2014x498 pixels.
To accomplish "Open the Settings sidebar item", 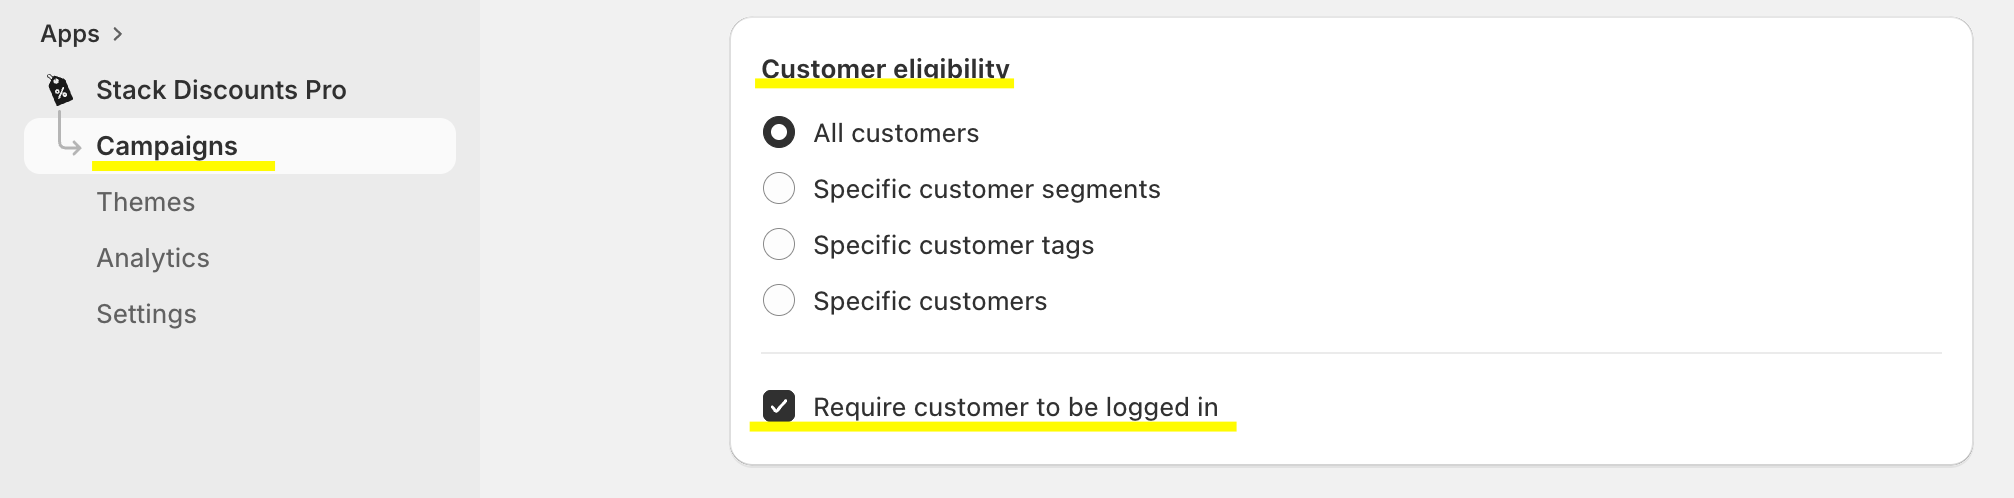I will click(x=147, y=314).
